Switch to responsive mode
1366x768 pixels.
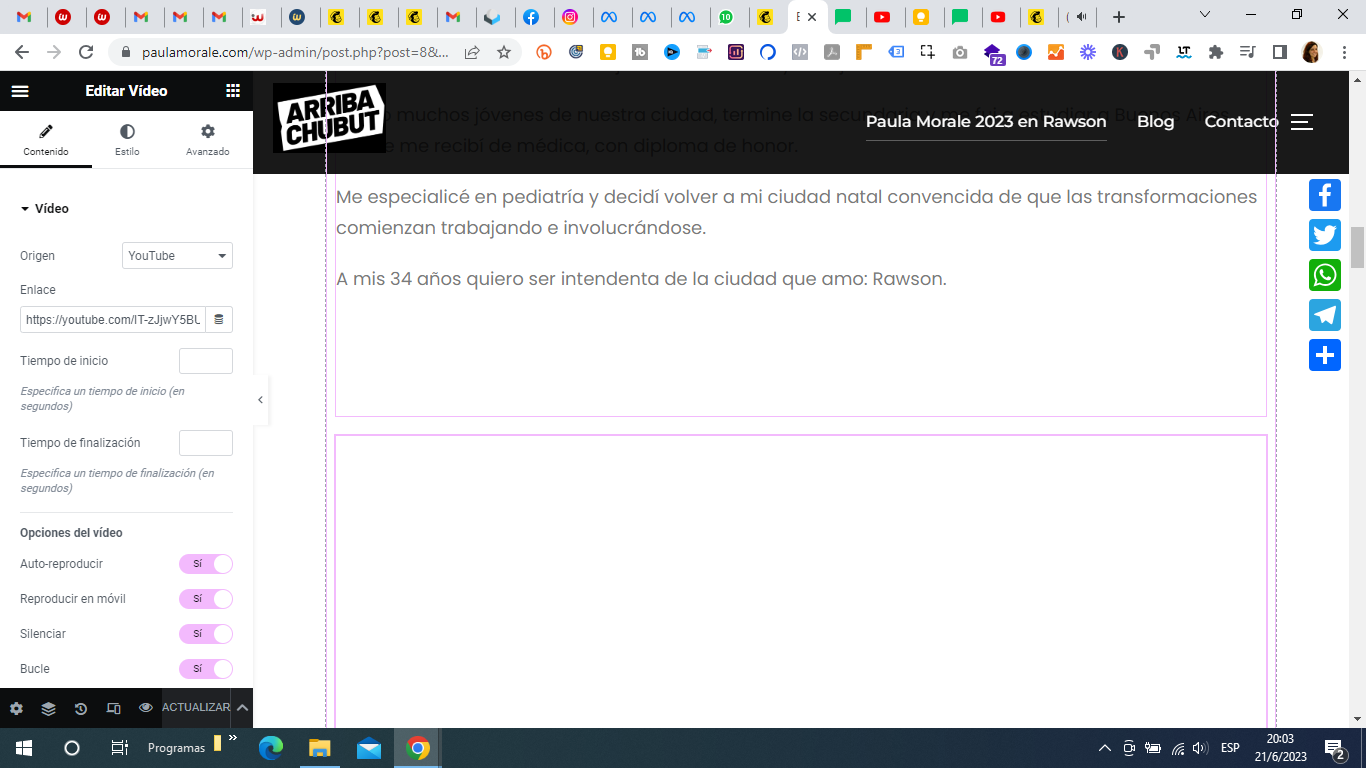[113, 708]
